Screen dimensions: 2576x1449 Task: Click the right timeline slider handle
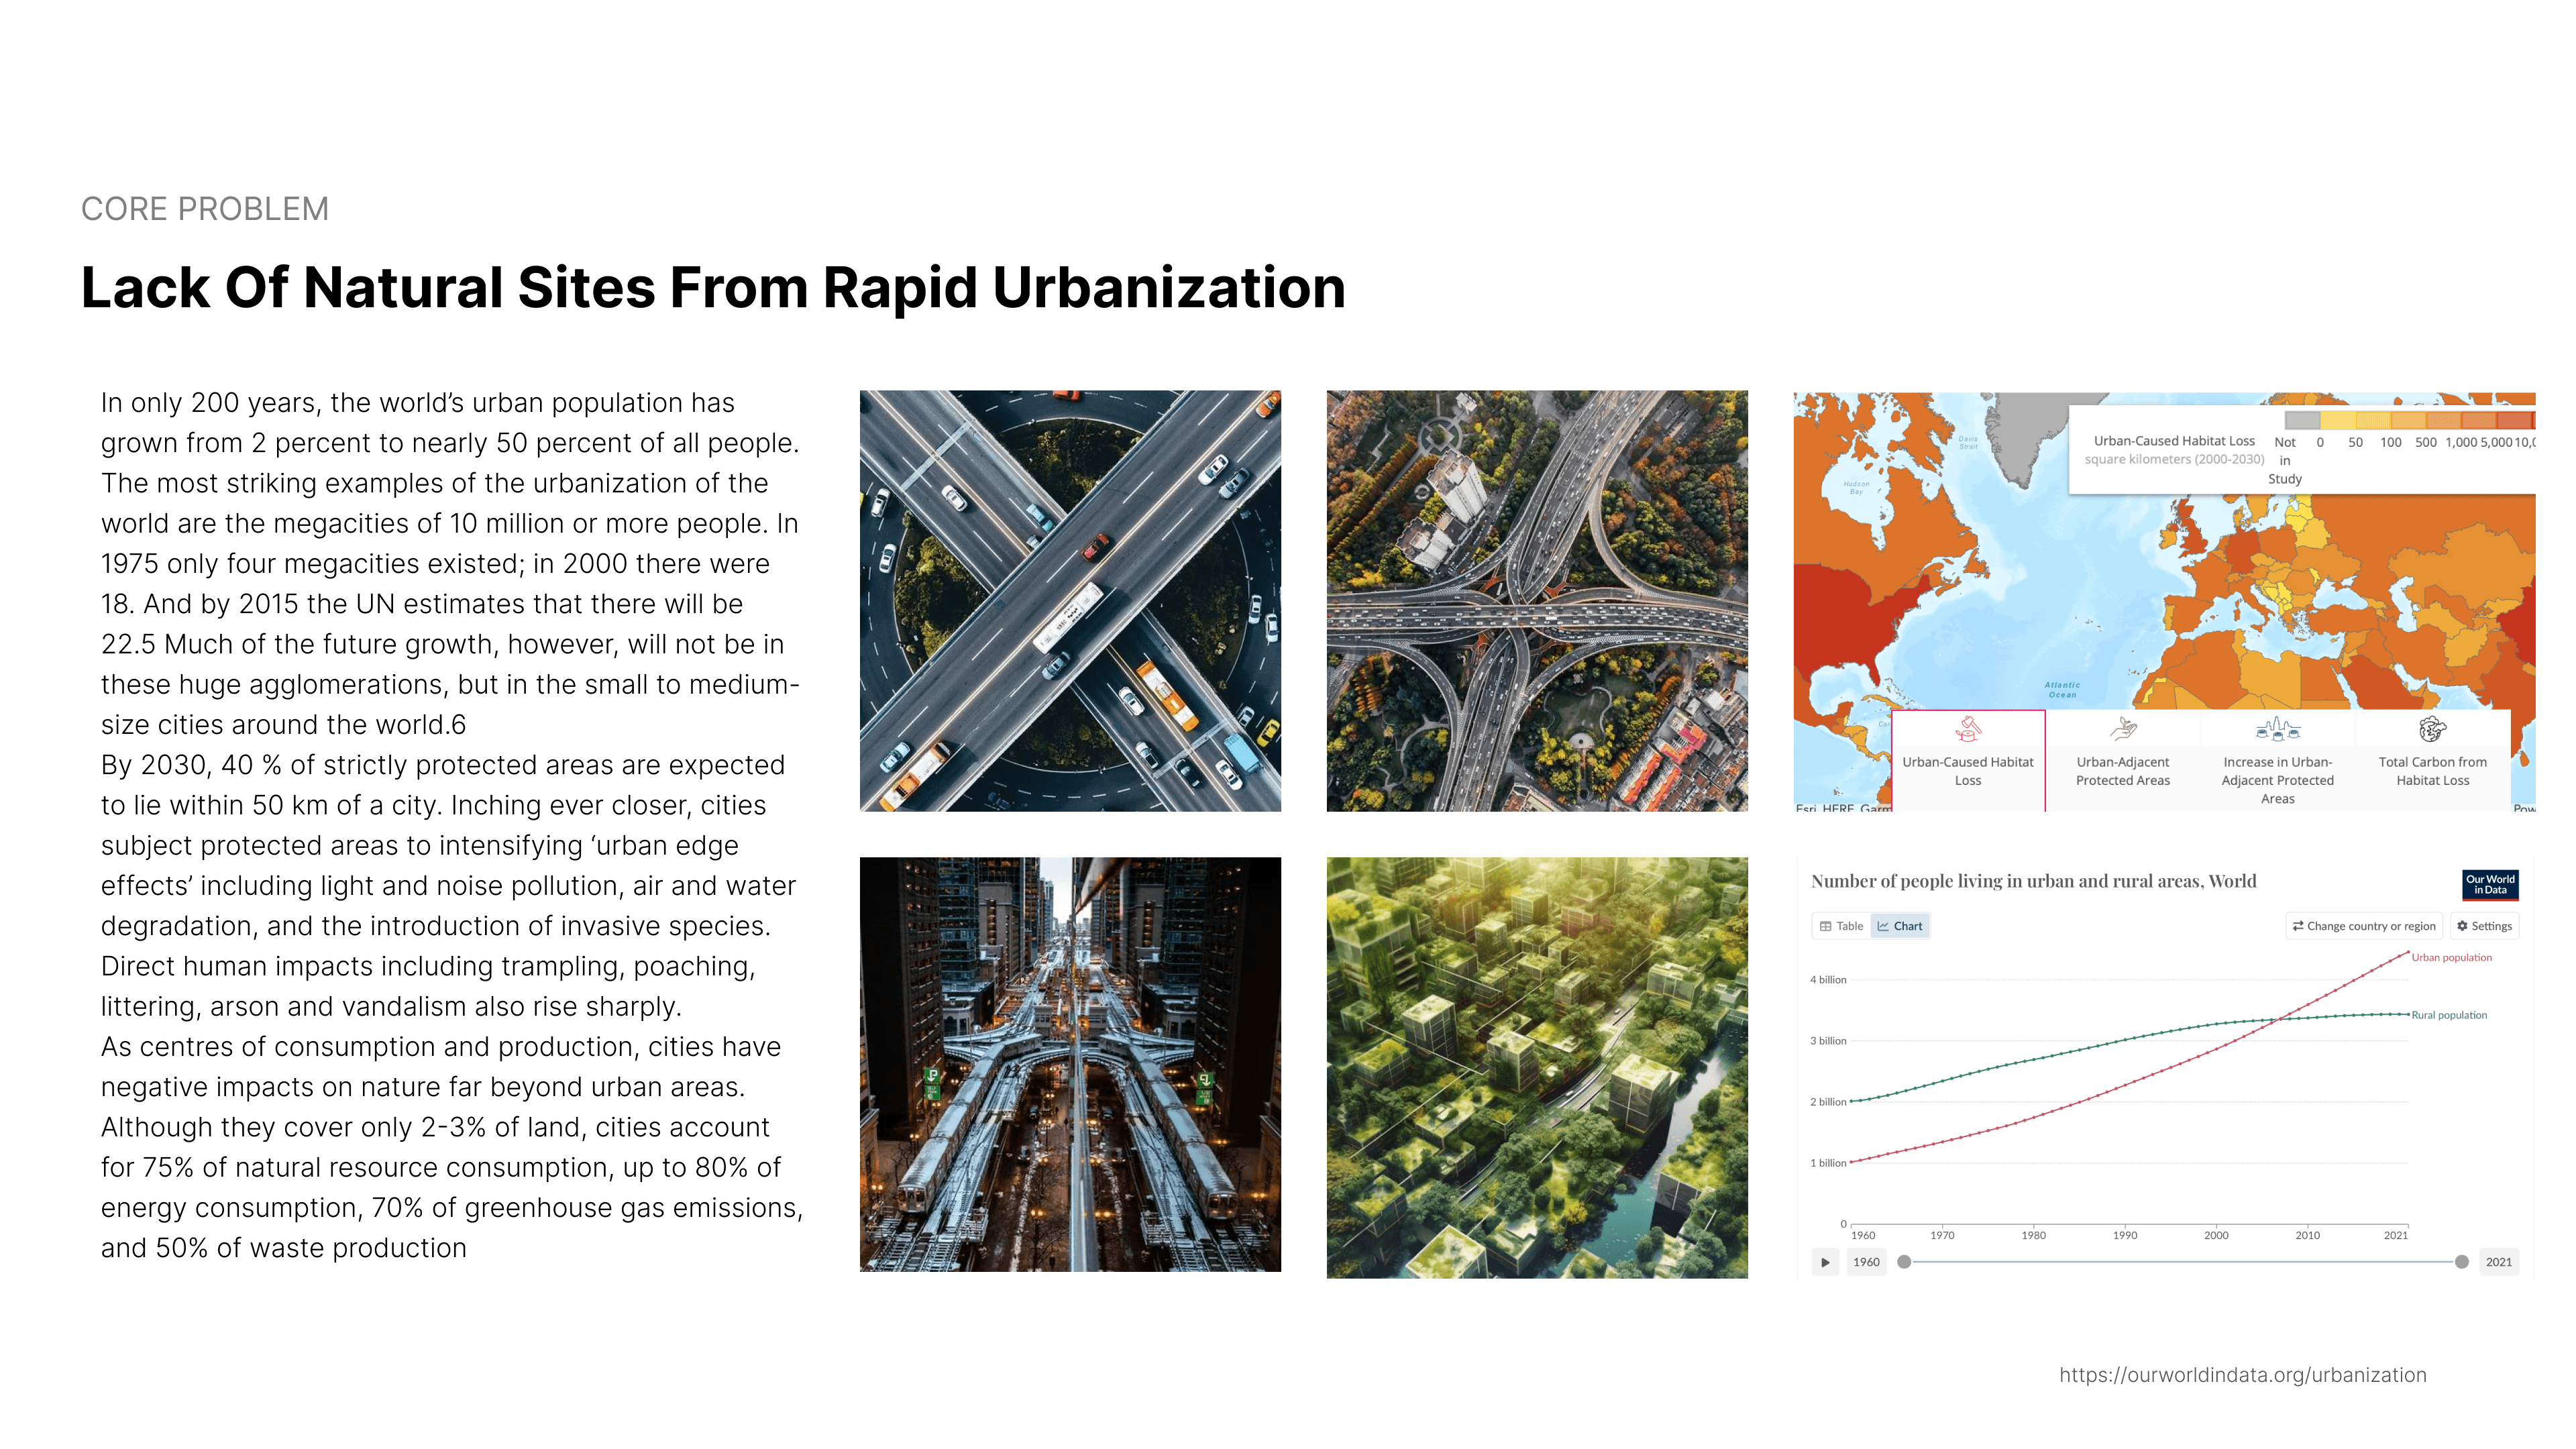[2461, 1262]
